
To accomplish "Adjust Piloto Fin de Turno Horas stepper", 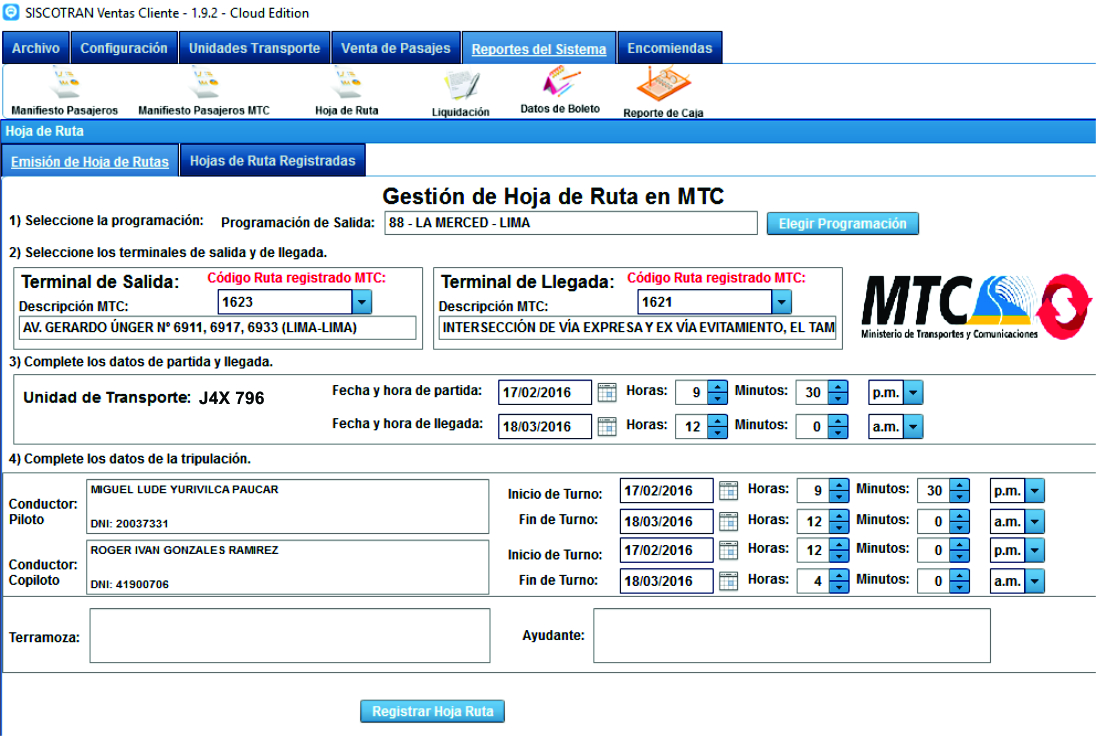I will pyautogui.click(x=839, y=521).
